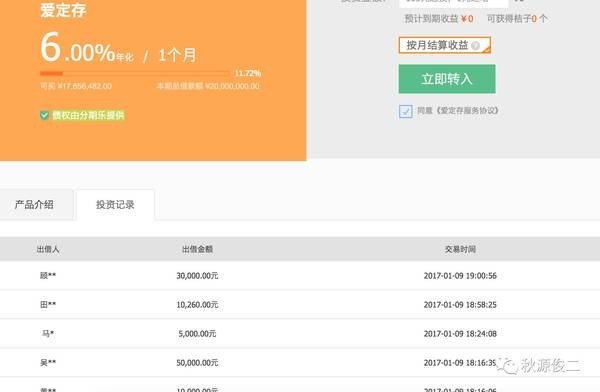This screenshot has height=392, width=600.
Task: Click timestamp 2017-01-09 18:24:08
Action: (460, 334)
